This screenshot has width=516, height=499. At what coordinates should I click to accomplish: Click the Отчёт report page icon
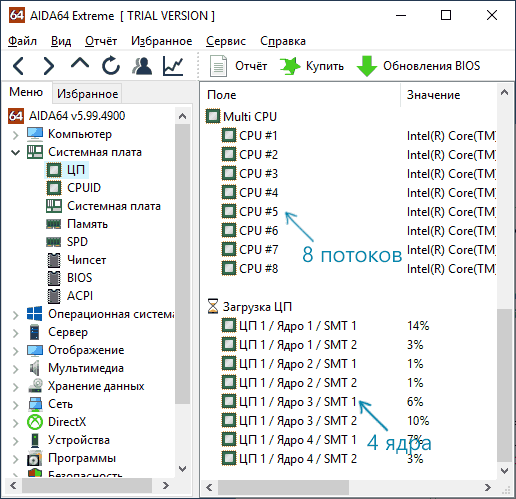(218, 66)
